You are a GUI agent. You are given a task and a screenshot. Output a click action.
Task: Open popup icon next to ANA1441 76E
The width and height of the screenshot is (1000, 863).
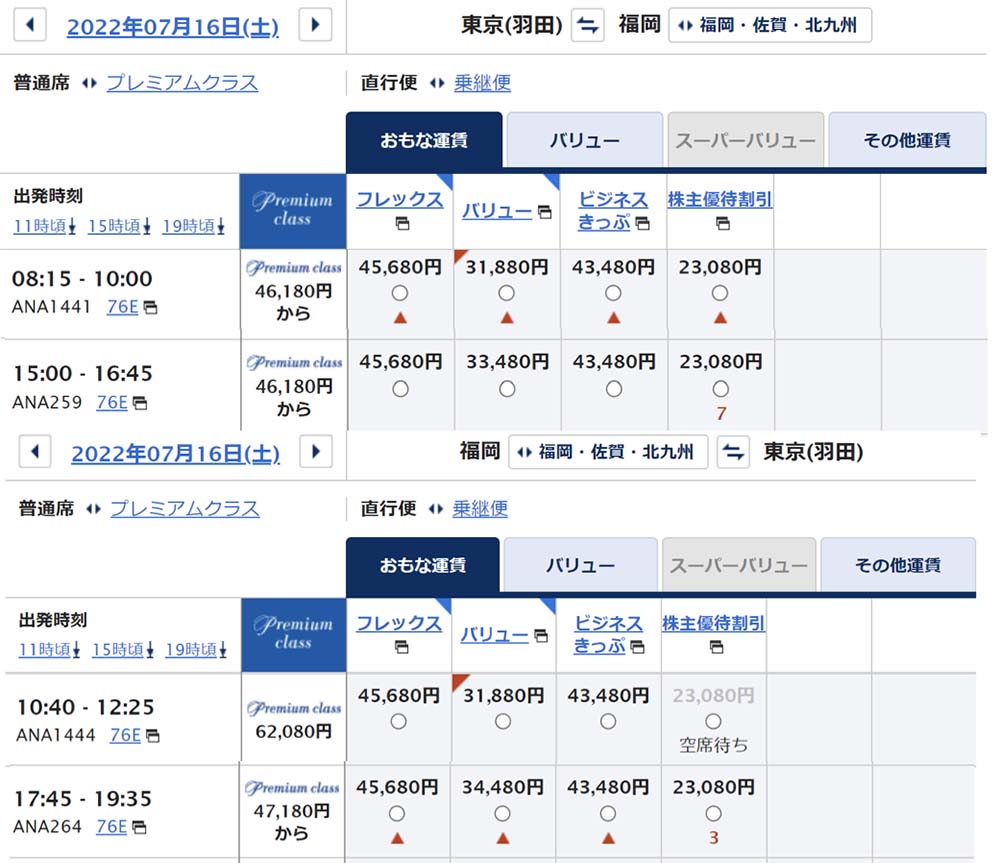pyautogui.click(x=151, y=308)
